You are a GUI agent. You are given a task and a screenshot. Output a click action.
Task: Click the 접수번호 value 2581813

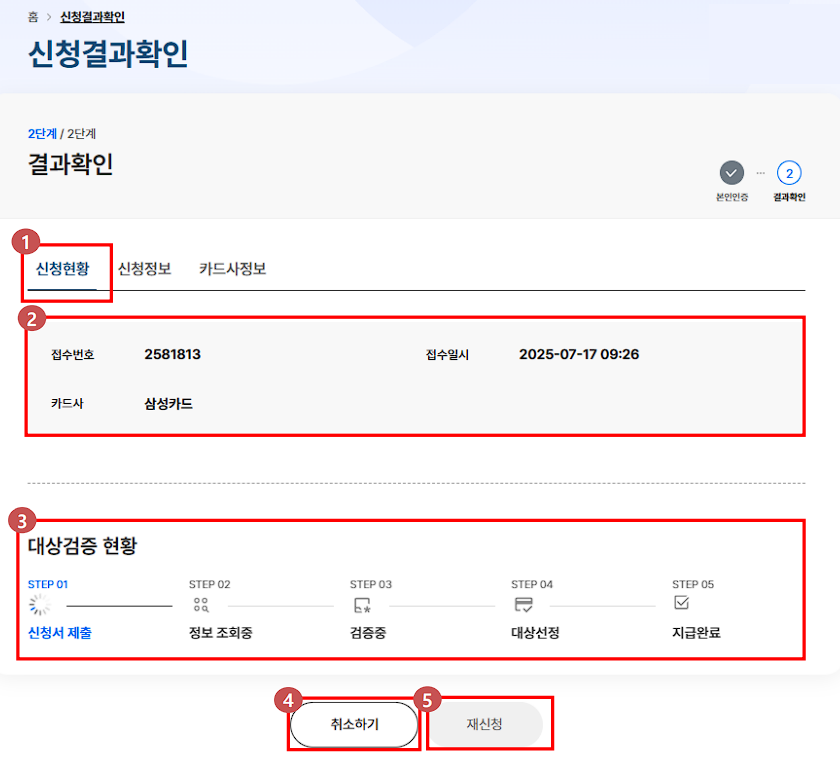[172, 354]
